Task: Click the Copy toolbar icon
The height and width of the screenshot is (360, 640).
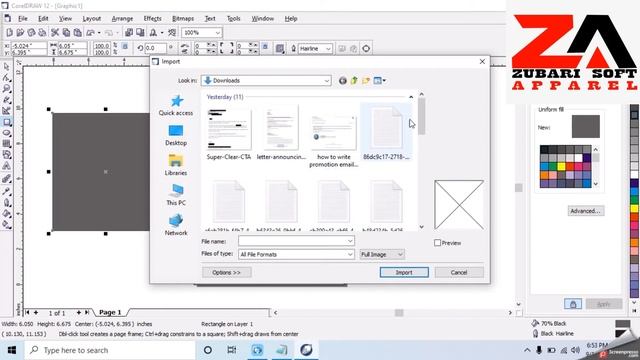Action: pos(66,33)
